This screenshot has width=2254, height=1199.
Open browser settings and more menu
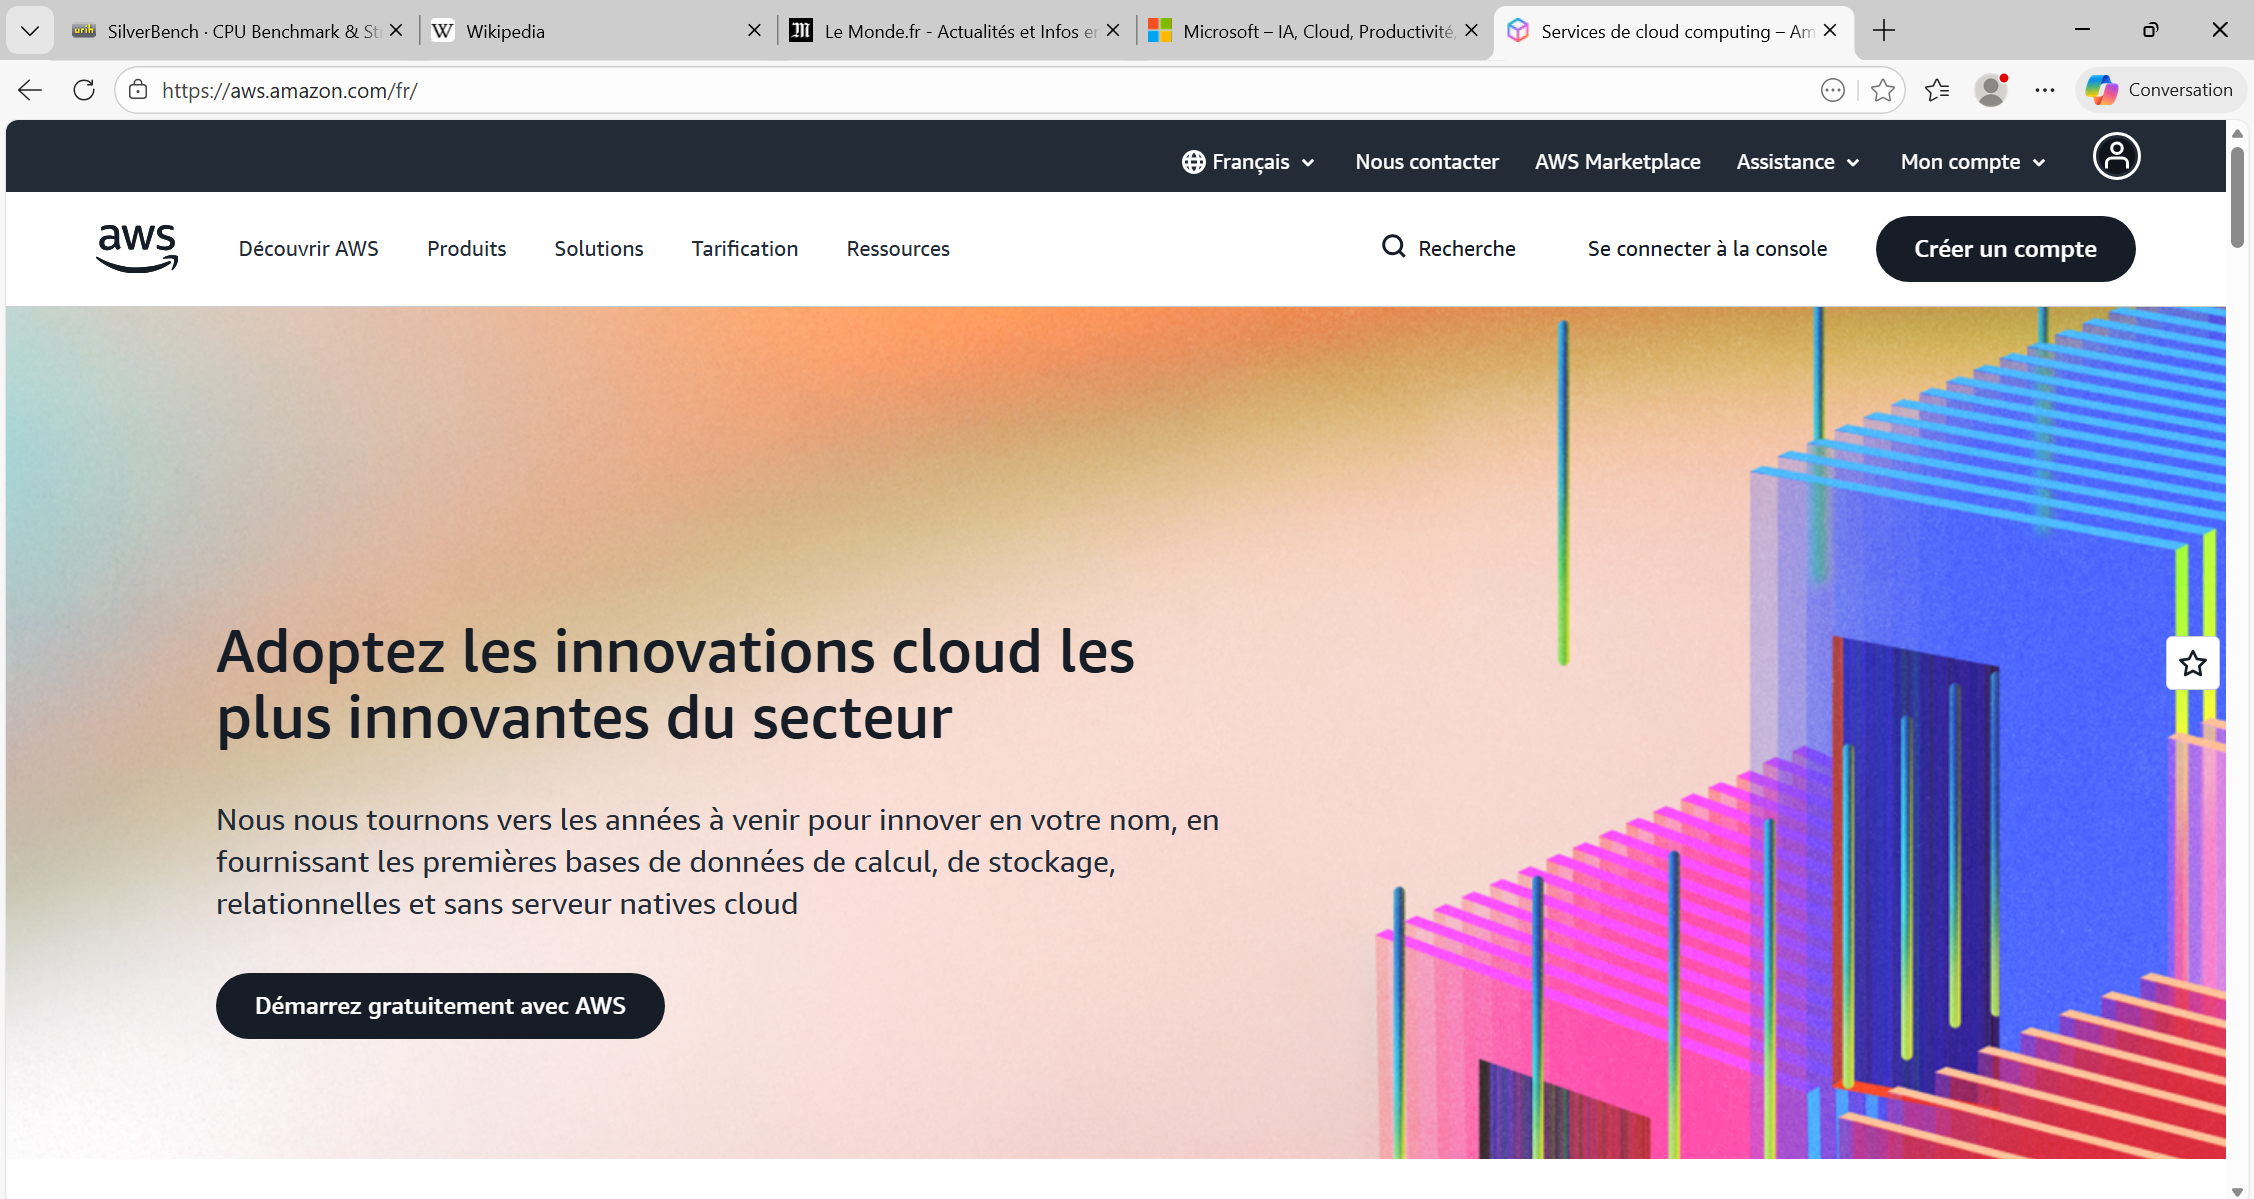[x=2045, y=90]
